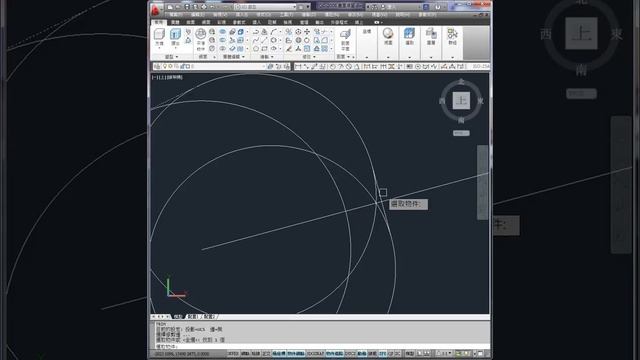
Task: Click the ViewCube Top (上) face
Action: tap(461, 100)
